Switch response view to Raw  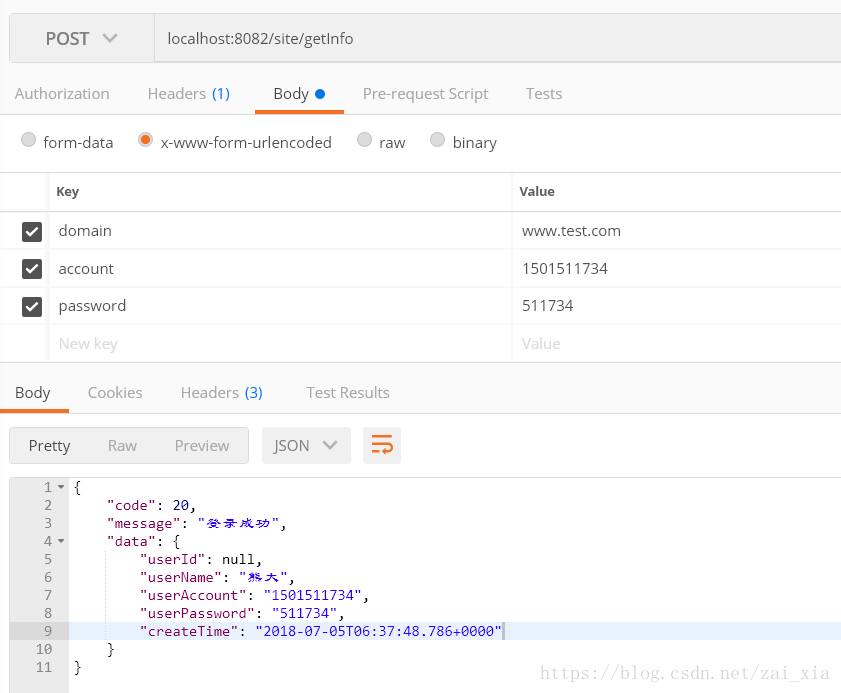coord(122,445)
